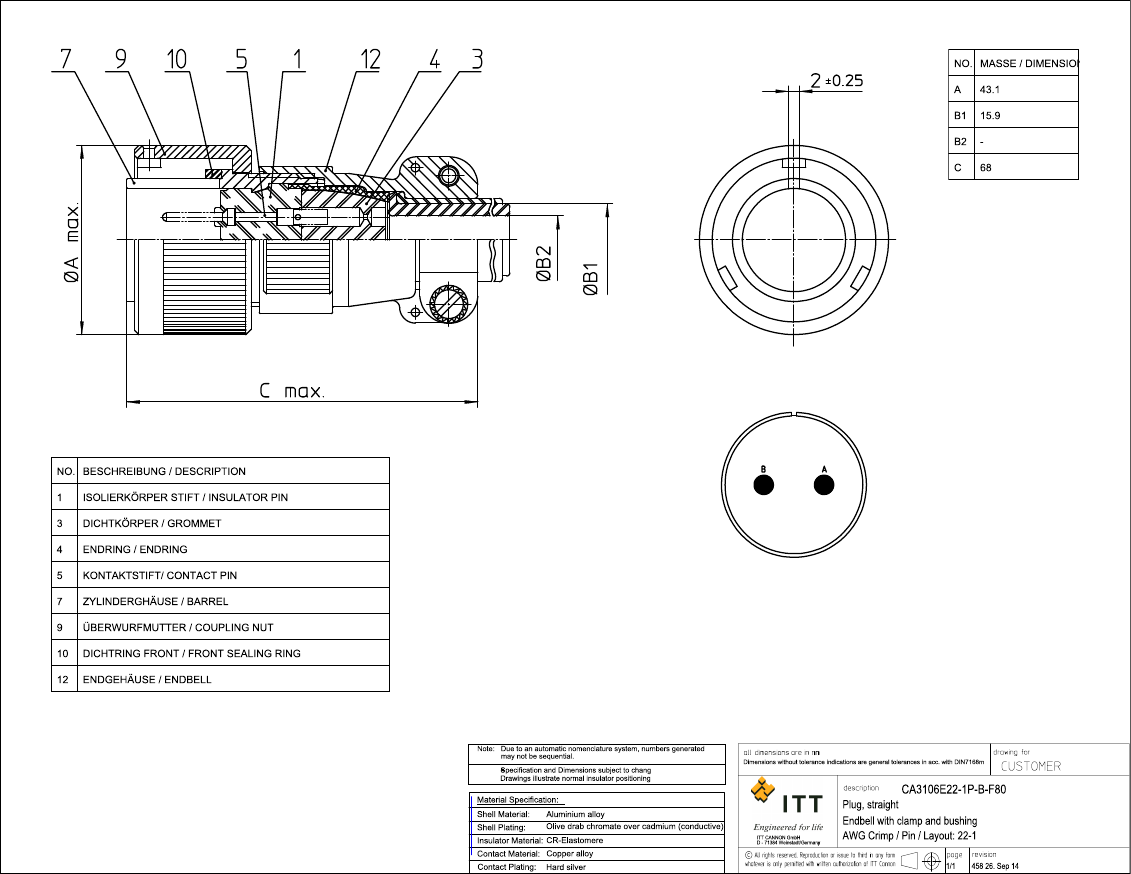Select callout number 4 above the connector drawing

point(434,59)
